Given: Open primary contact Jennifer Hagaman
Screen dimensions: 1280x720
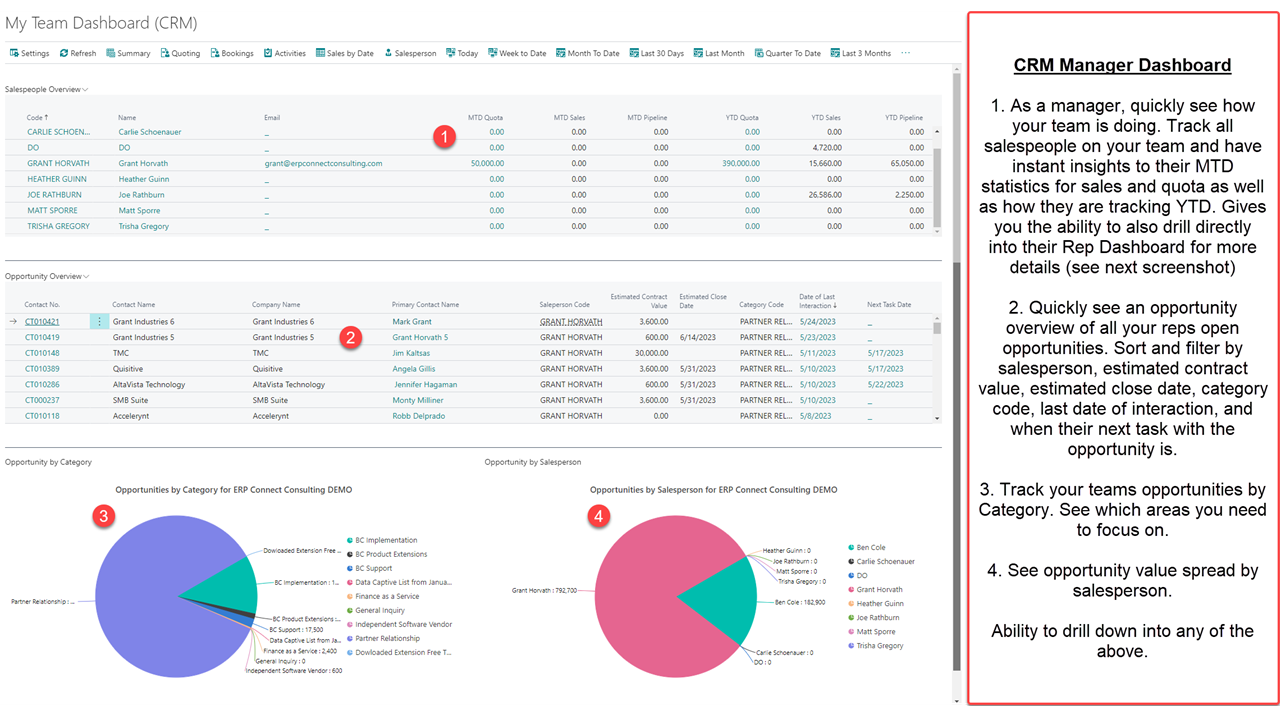Looking at the screenshot, I should [426, 384].
